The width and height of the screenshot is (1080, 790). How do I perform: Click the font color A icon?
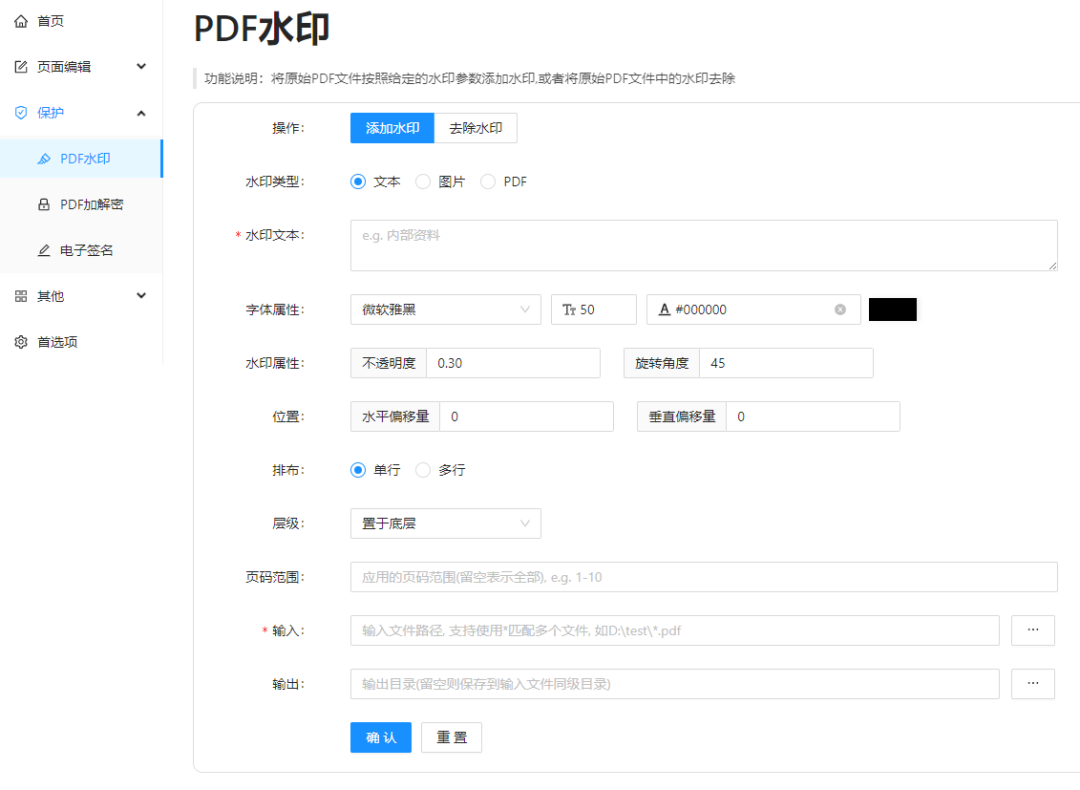coord(665,310)
